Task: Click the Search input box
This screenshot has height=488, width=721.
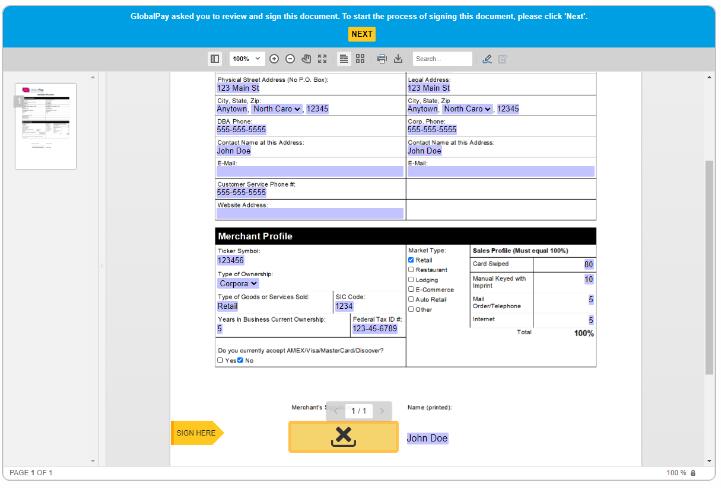Action: tap(442, 59)
